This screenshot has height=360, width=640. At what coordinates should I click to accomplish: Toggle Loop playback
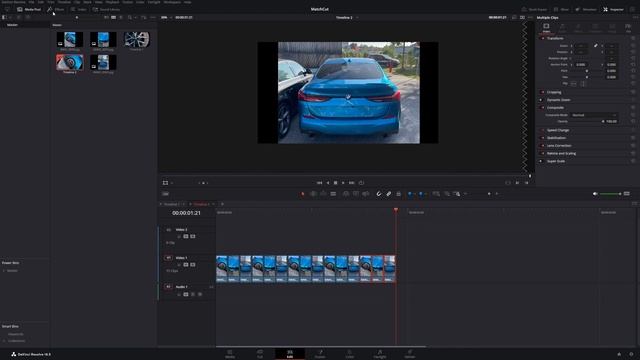(x=361, y=183)
